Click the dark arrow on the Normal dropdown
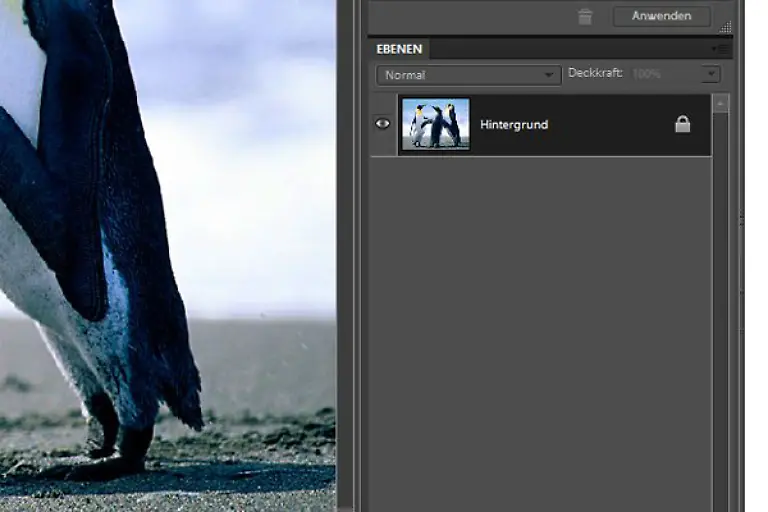768x512 pixels. (x=549, y=75)
